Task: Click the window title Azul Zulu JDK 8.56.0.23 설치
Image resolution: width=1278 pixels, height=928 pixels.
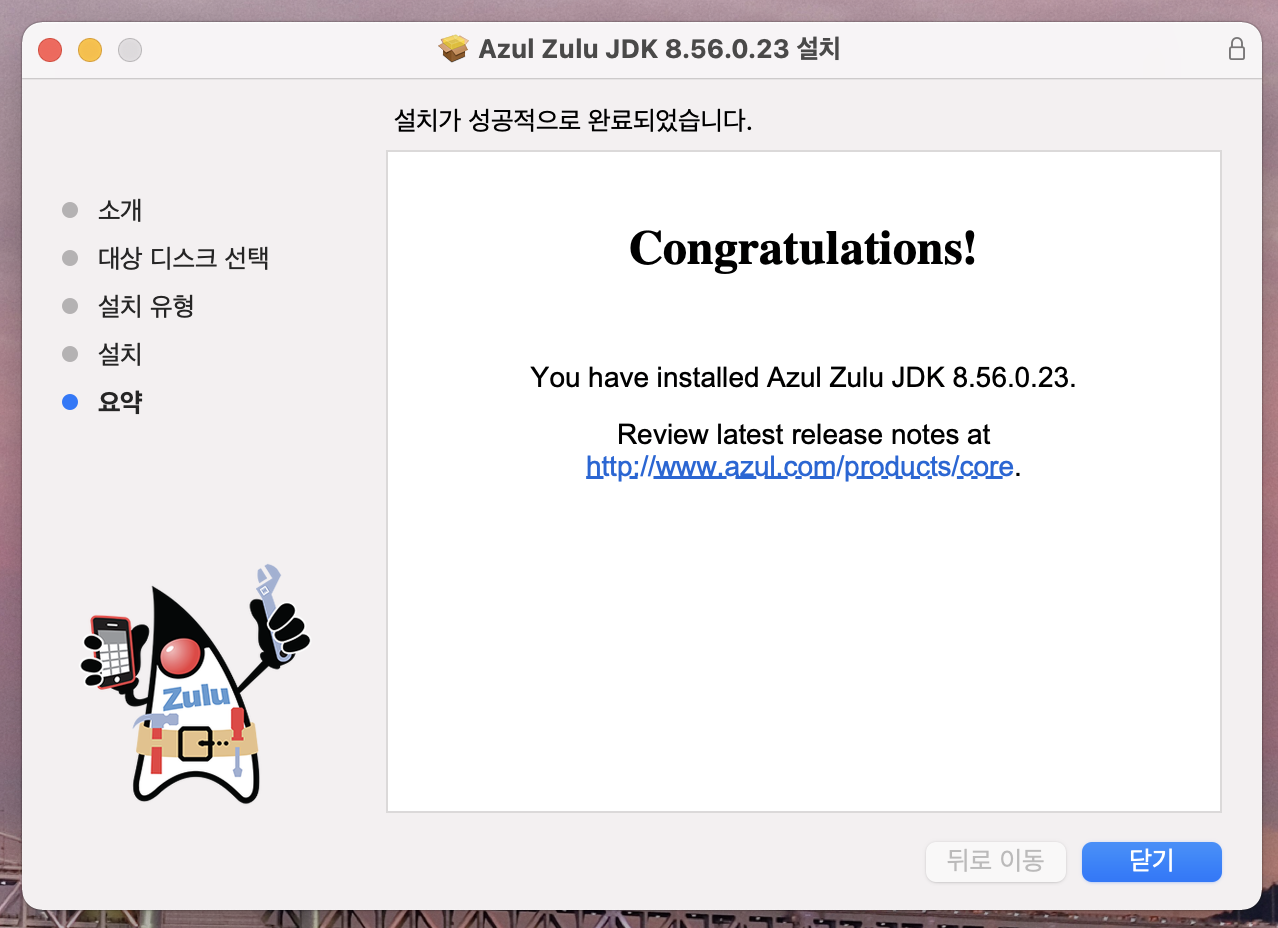Action: coord(659,49)
